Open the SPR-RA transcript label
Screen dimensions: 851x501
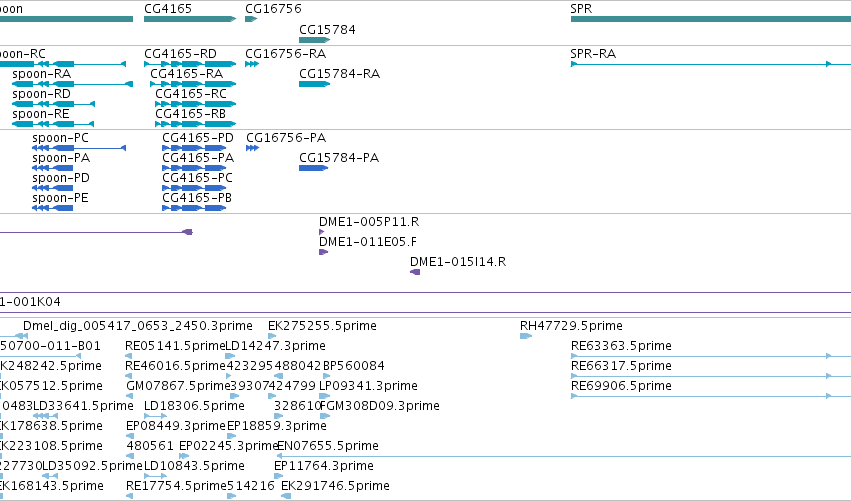tap(593, 54)
